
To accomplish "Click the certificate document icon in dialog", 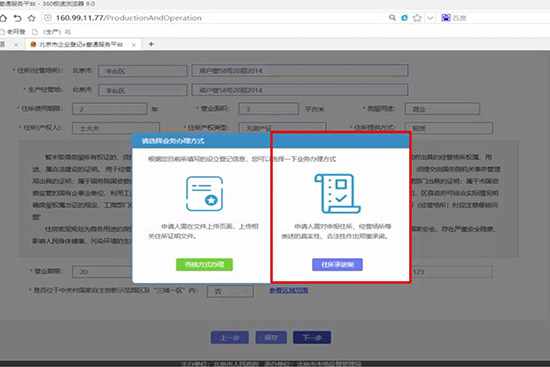I will click(204, 194).
